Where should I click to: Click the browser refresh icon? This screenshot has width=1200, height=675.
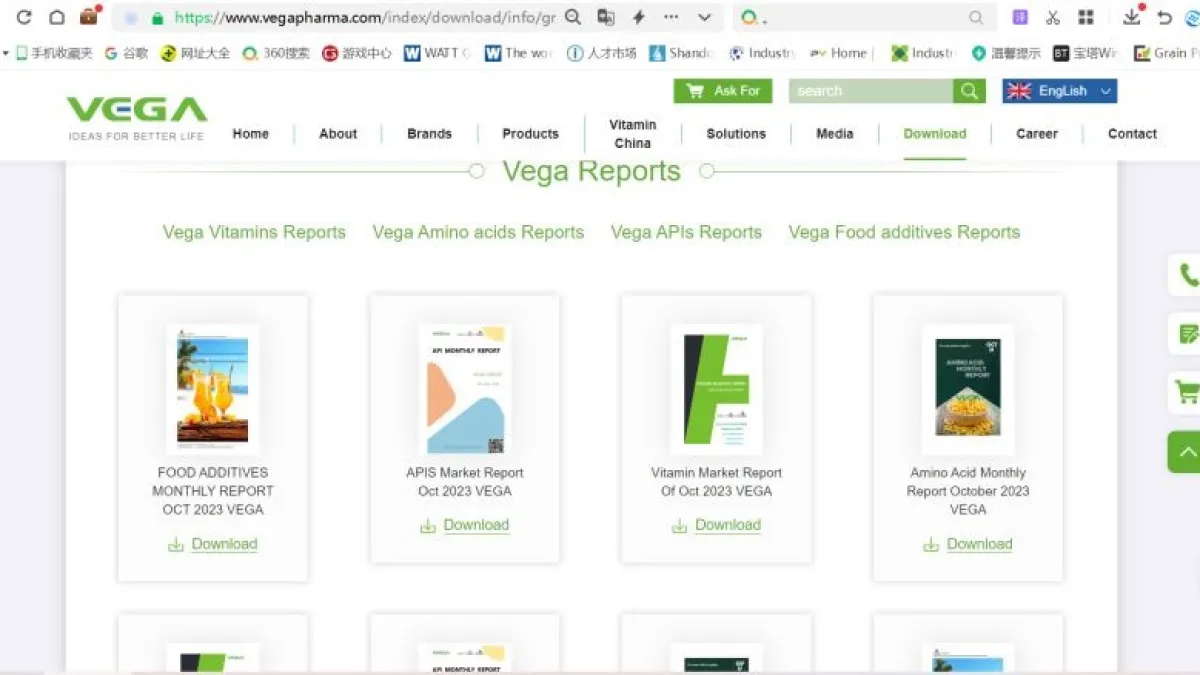point(24,17)
